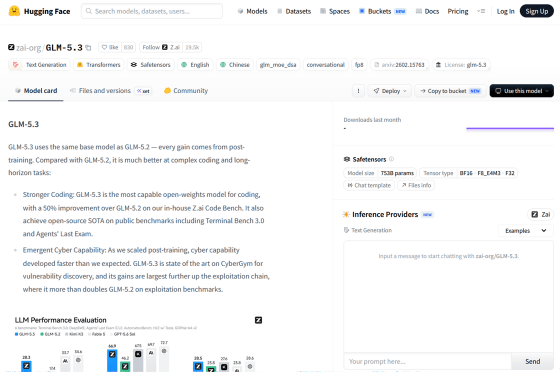
Task: Click the Inference Providers heading
Action: (385, 214)
